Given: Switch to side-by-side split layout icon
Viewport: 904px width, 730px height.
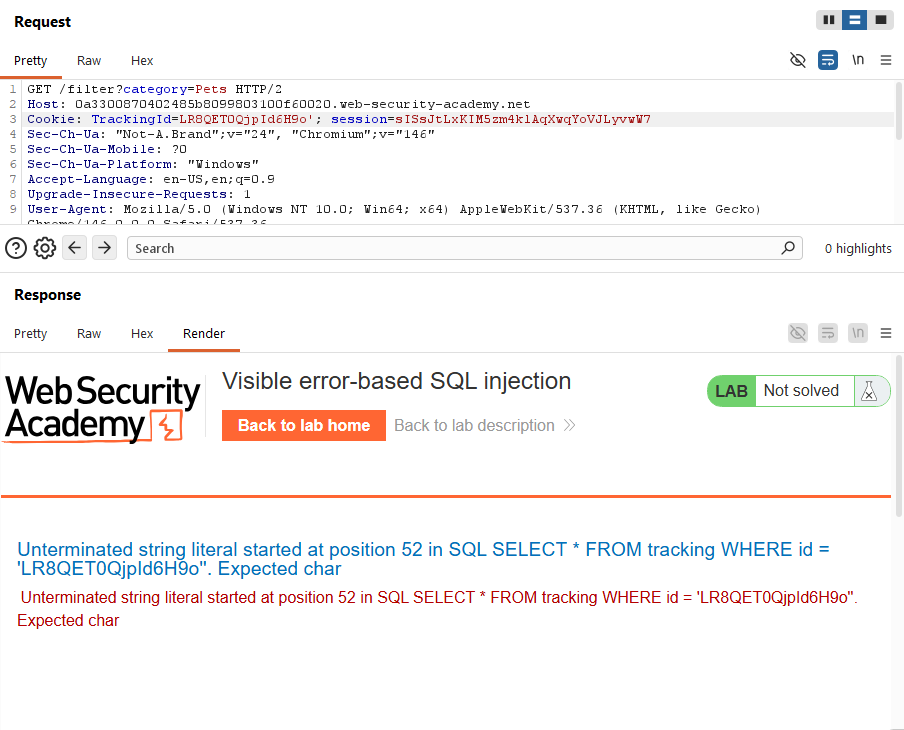Looking at the screenshot, I should point(828,20).
